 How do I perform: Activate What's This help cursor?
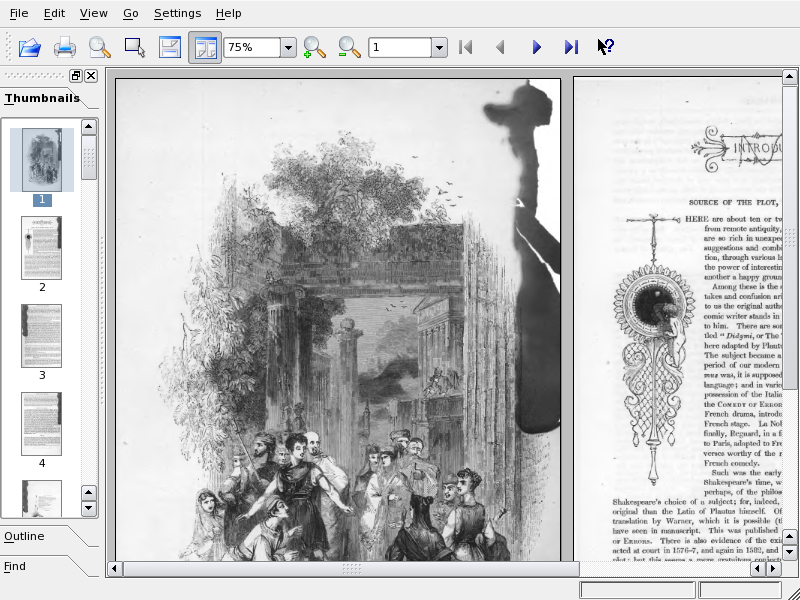coord(606,47)
